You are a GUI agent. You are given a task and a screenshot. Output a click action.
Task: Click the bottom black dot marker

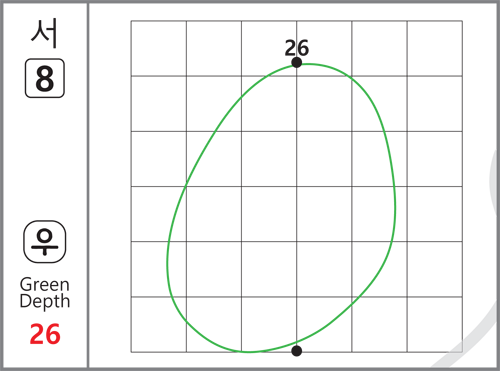coord(297,351)
